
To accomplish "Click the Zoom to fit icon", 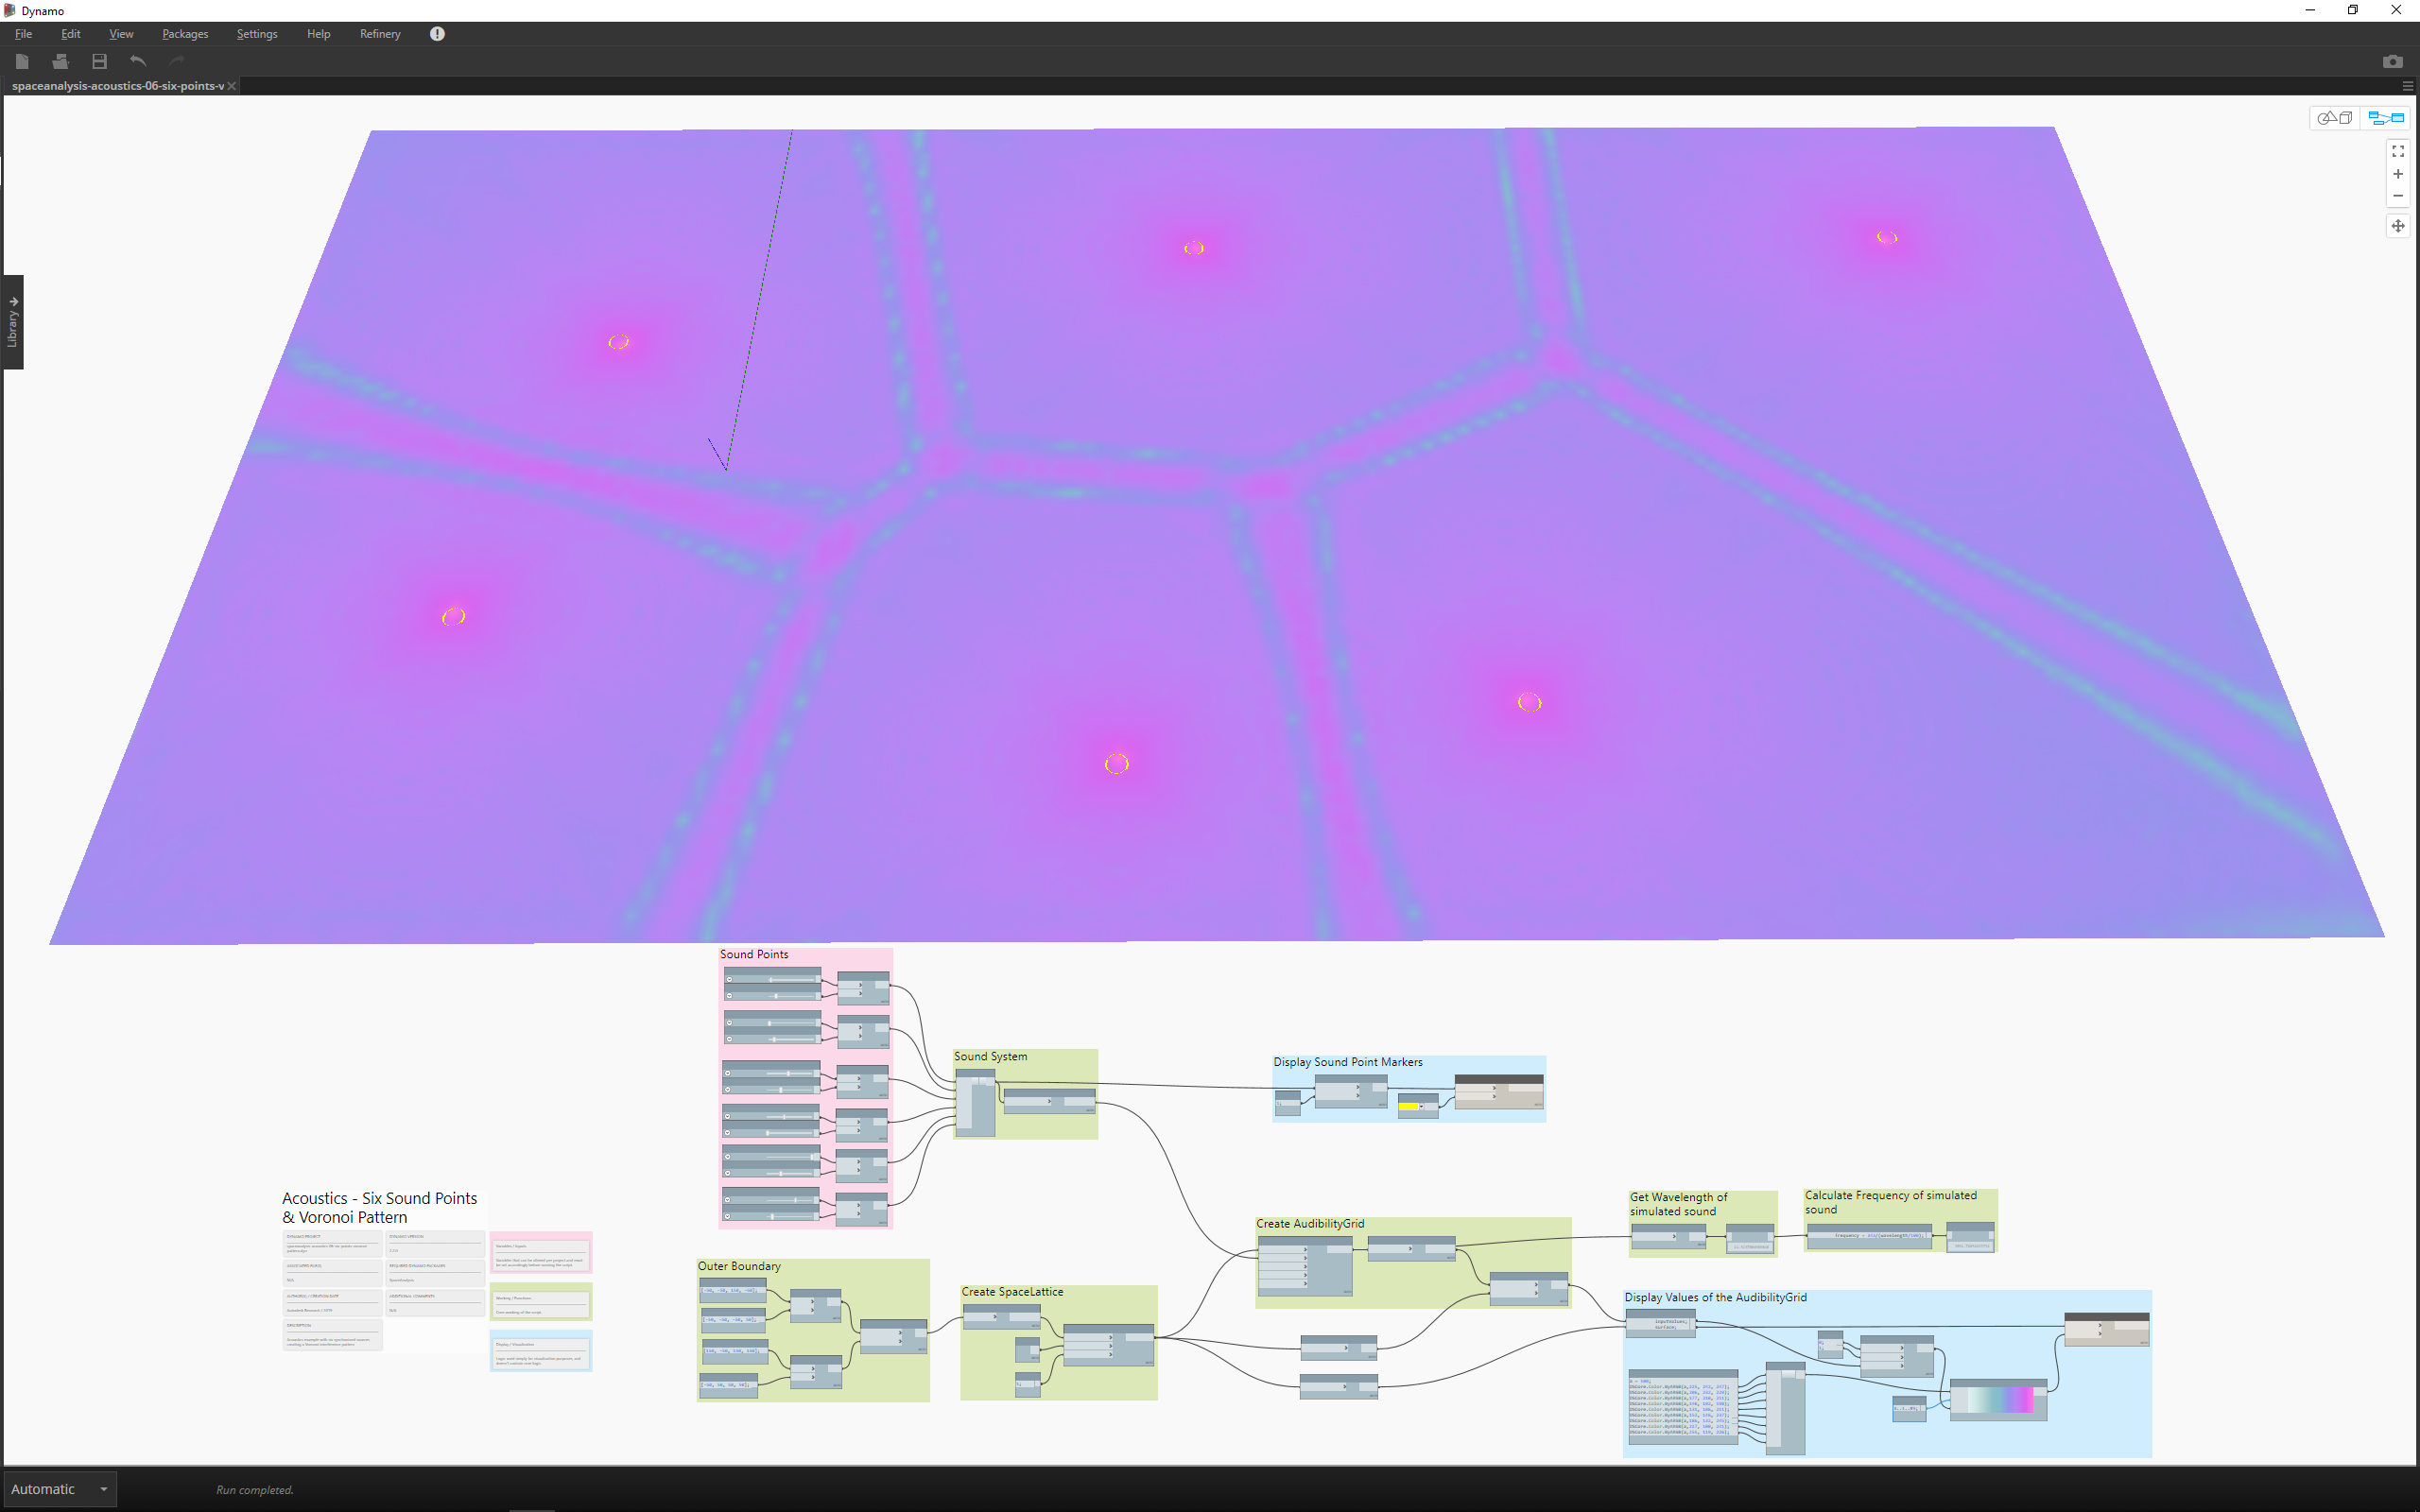I will click(2397, 151).
